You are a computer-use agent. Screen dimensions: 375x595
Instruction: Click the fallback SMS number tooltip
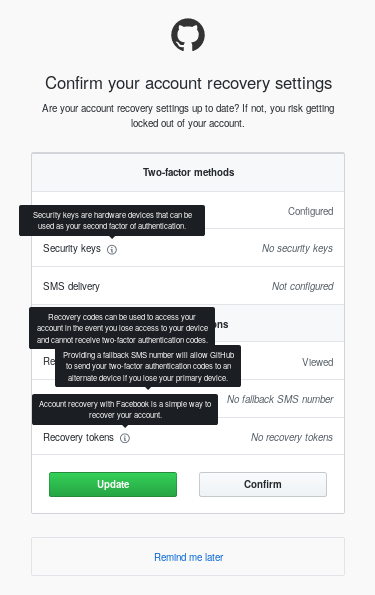[x=148, y=366]
